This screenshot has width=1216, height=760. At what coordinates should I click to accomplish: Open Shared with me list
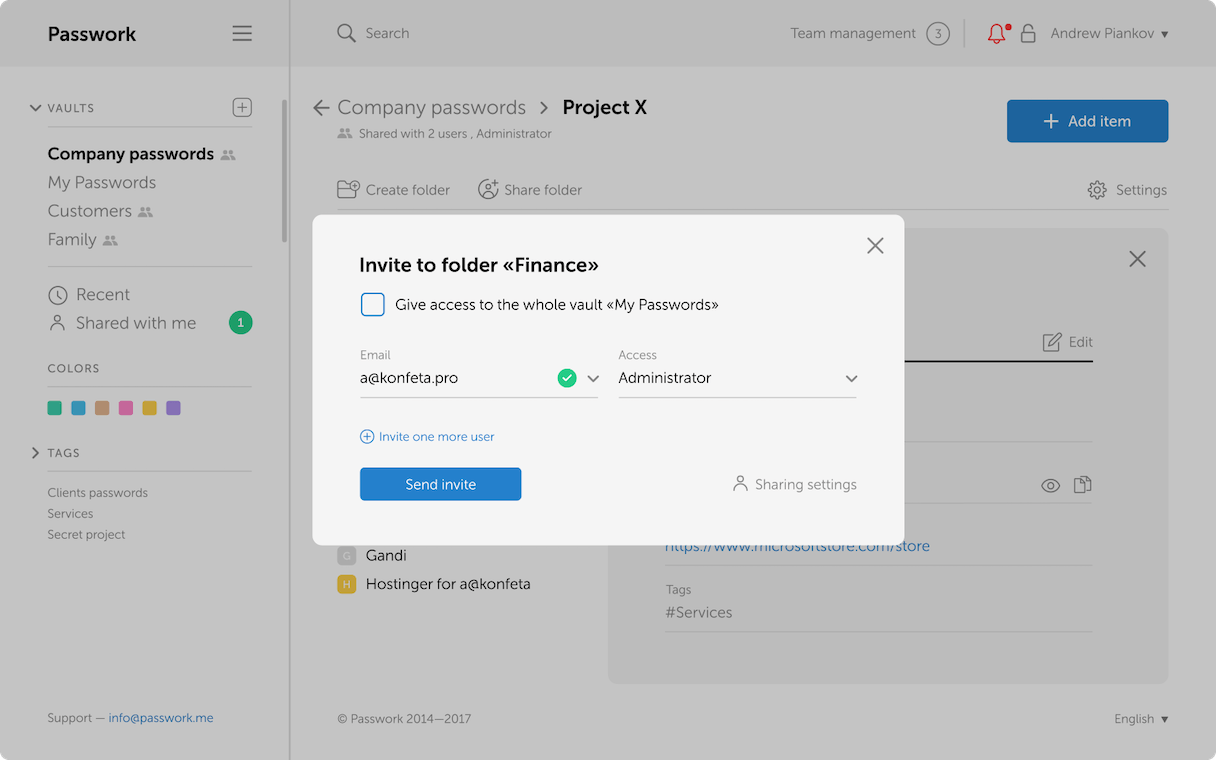(136, 323)
